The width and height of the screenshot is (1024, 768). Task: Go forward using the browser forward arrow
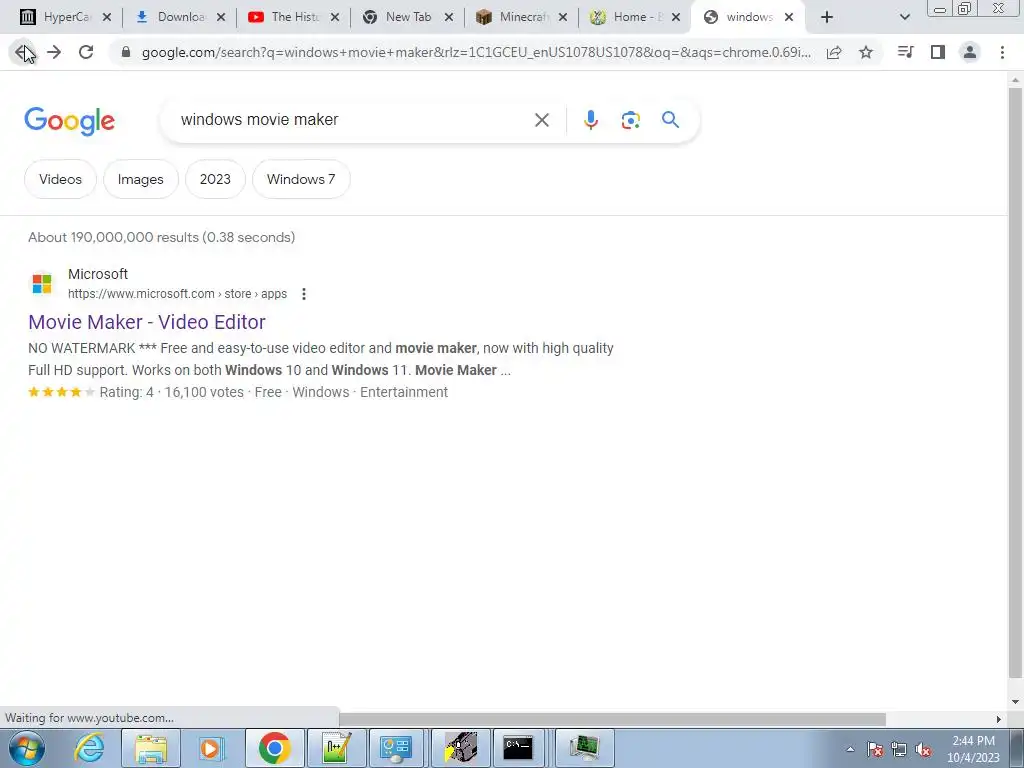pos(54,52)
